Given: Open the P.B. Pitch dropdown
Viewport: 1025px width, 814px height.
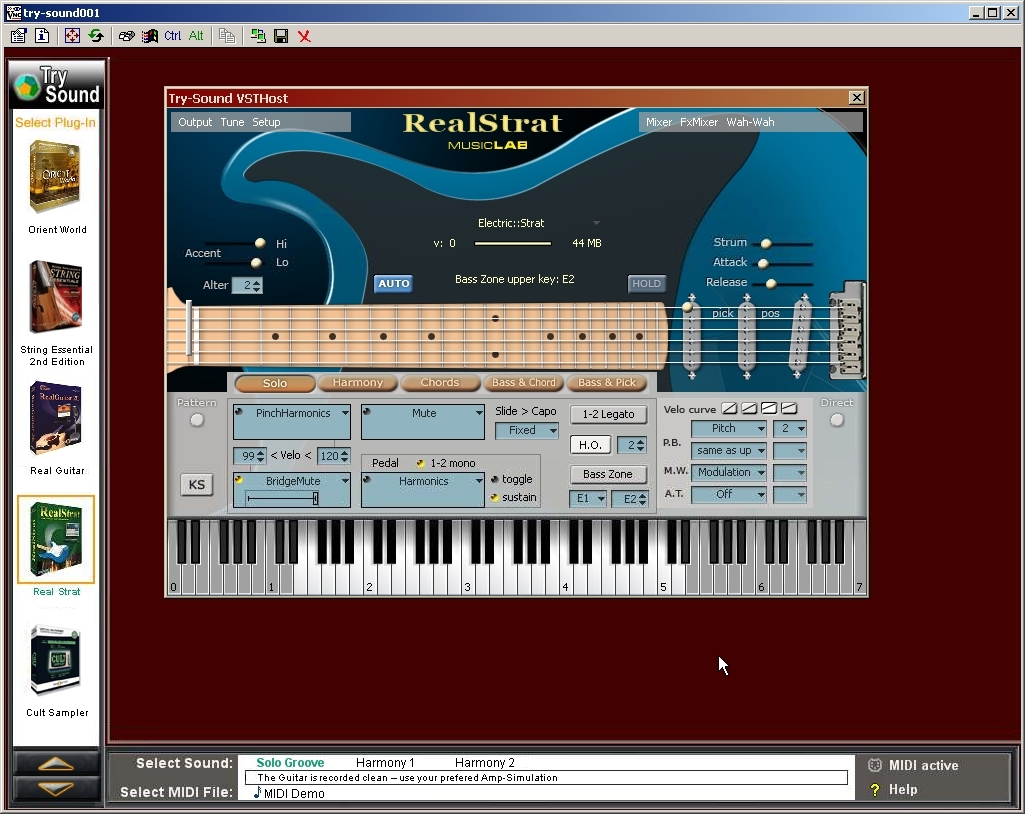Looking at the screenshot, I should pyautogui.click(x=729, y=428).
